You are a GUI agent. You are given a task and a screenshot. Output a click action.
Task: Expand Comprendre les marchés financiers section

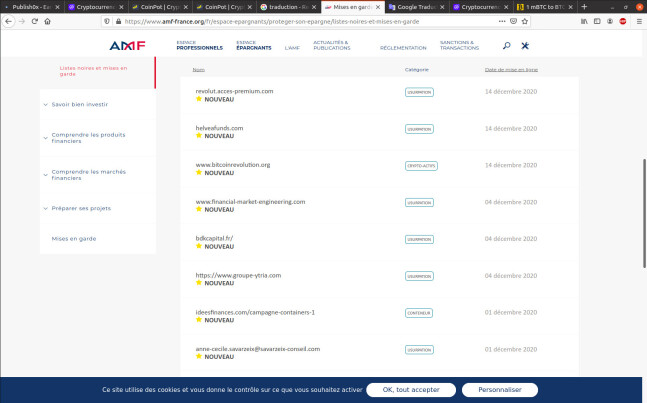pyautogui.click(x=88, y=175)
